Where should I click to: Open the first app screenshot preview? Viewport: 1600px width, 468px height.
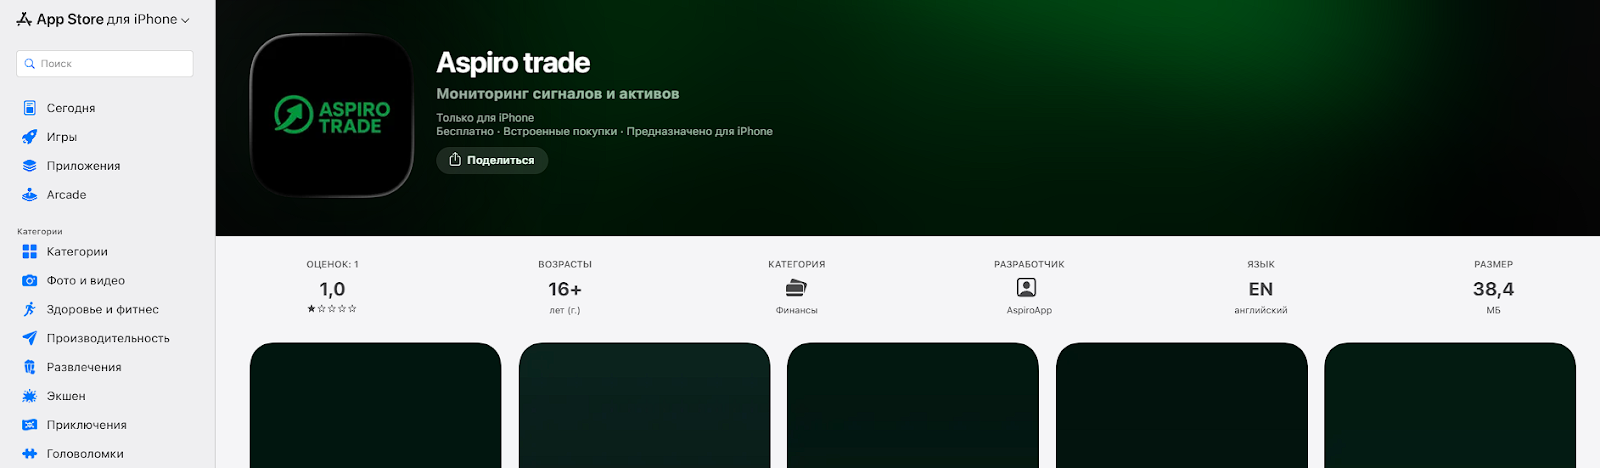click(375, 405)
